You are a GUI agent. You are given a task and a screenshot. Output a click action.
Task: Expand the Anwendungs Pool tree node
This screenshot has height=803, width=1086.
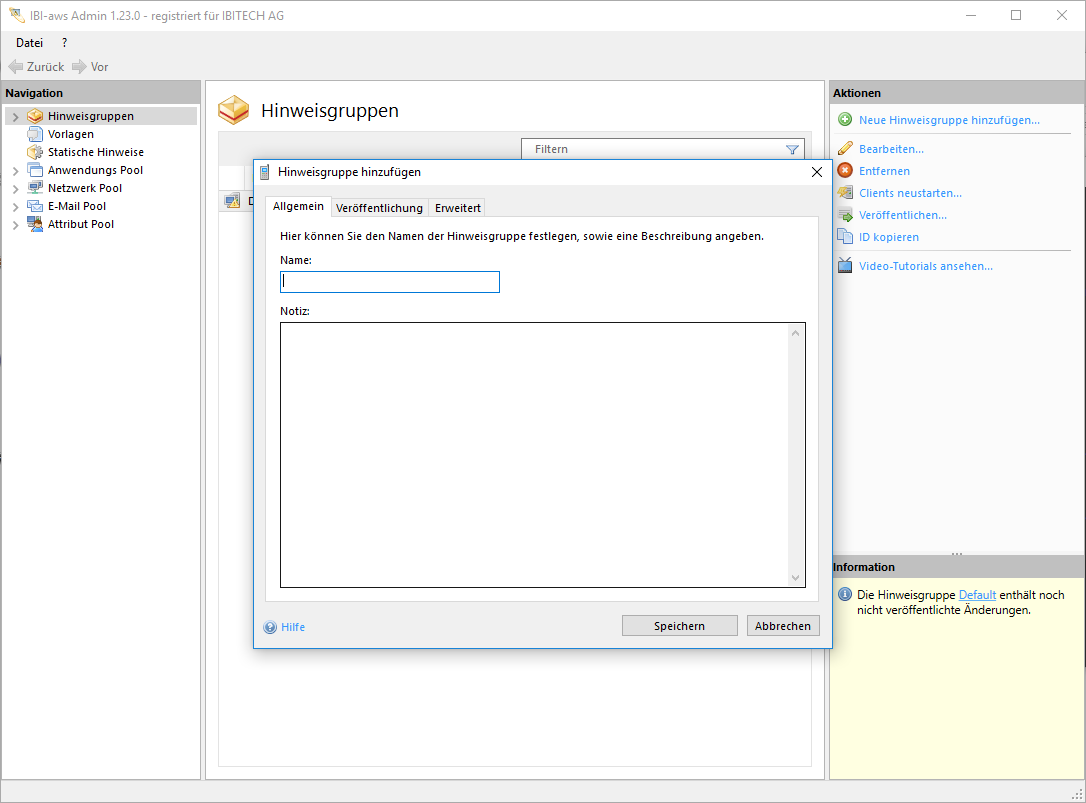[x=15, y=171]
